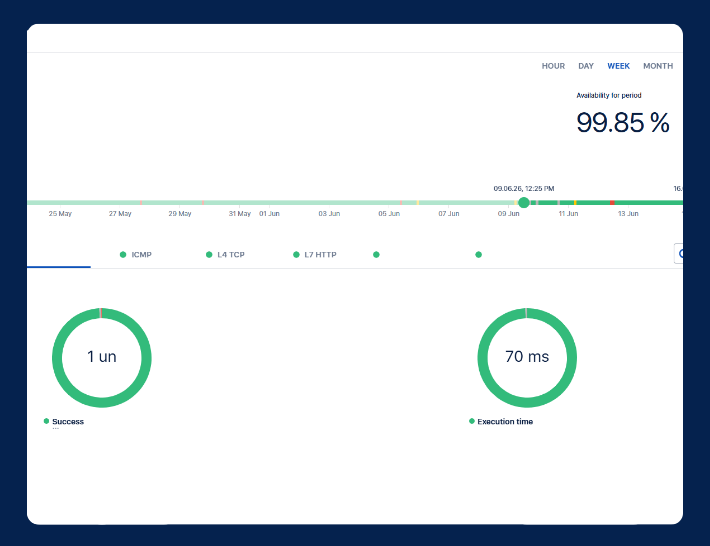Click the green timeline handle marker
Viewport: 710px width, 546px height.
(x=524, y=202)
